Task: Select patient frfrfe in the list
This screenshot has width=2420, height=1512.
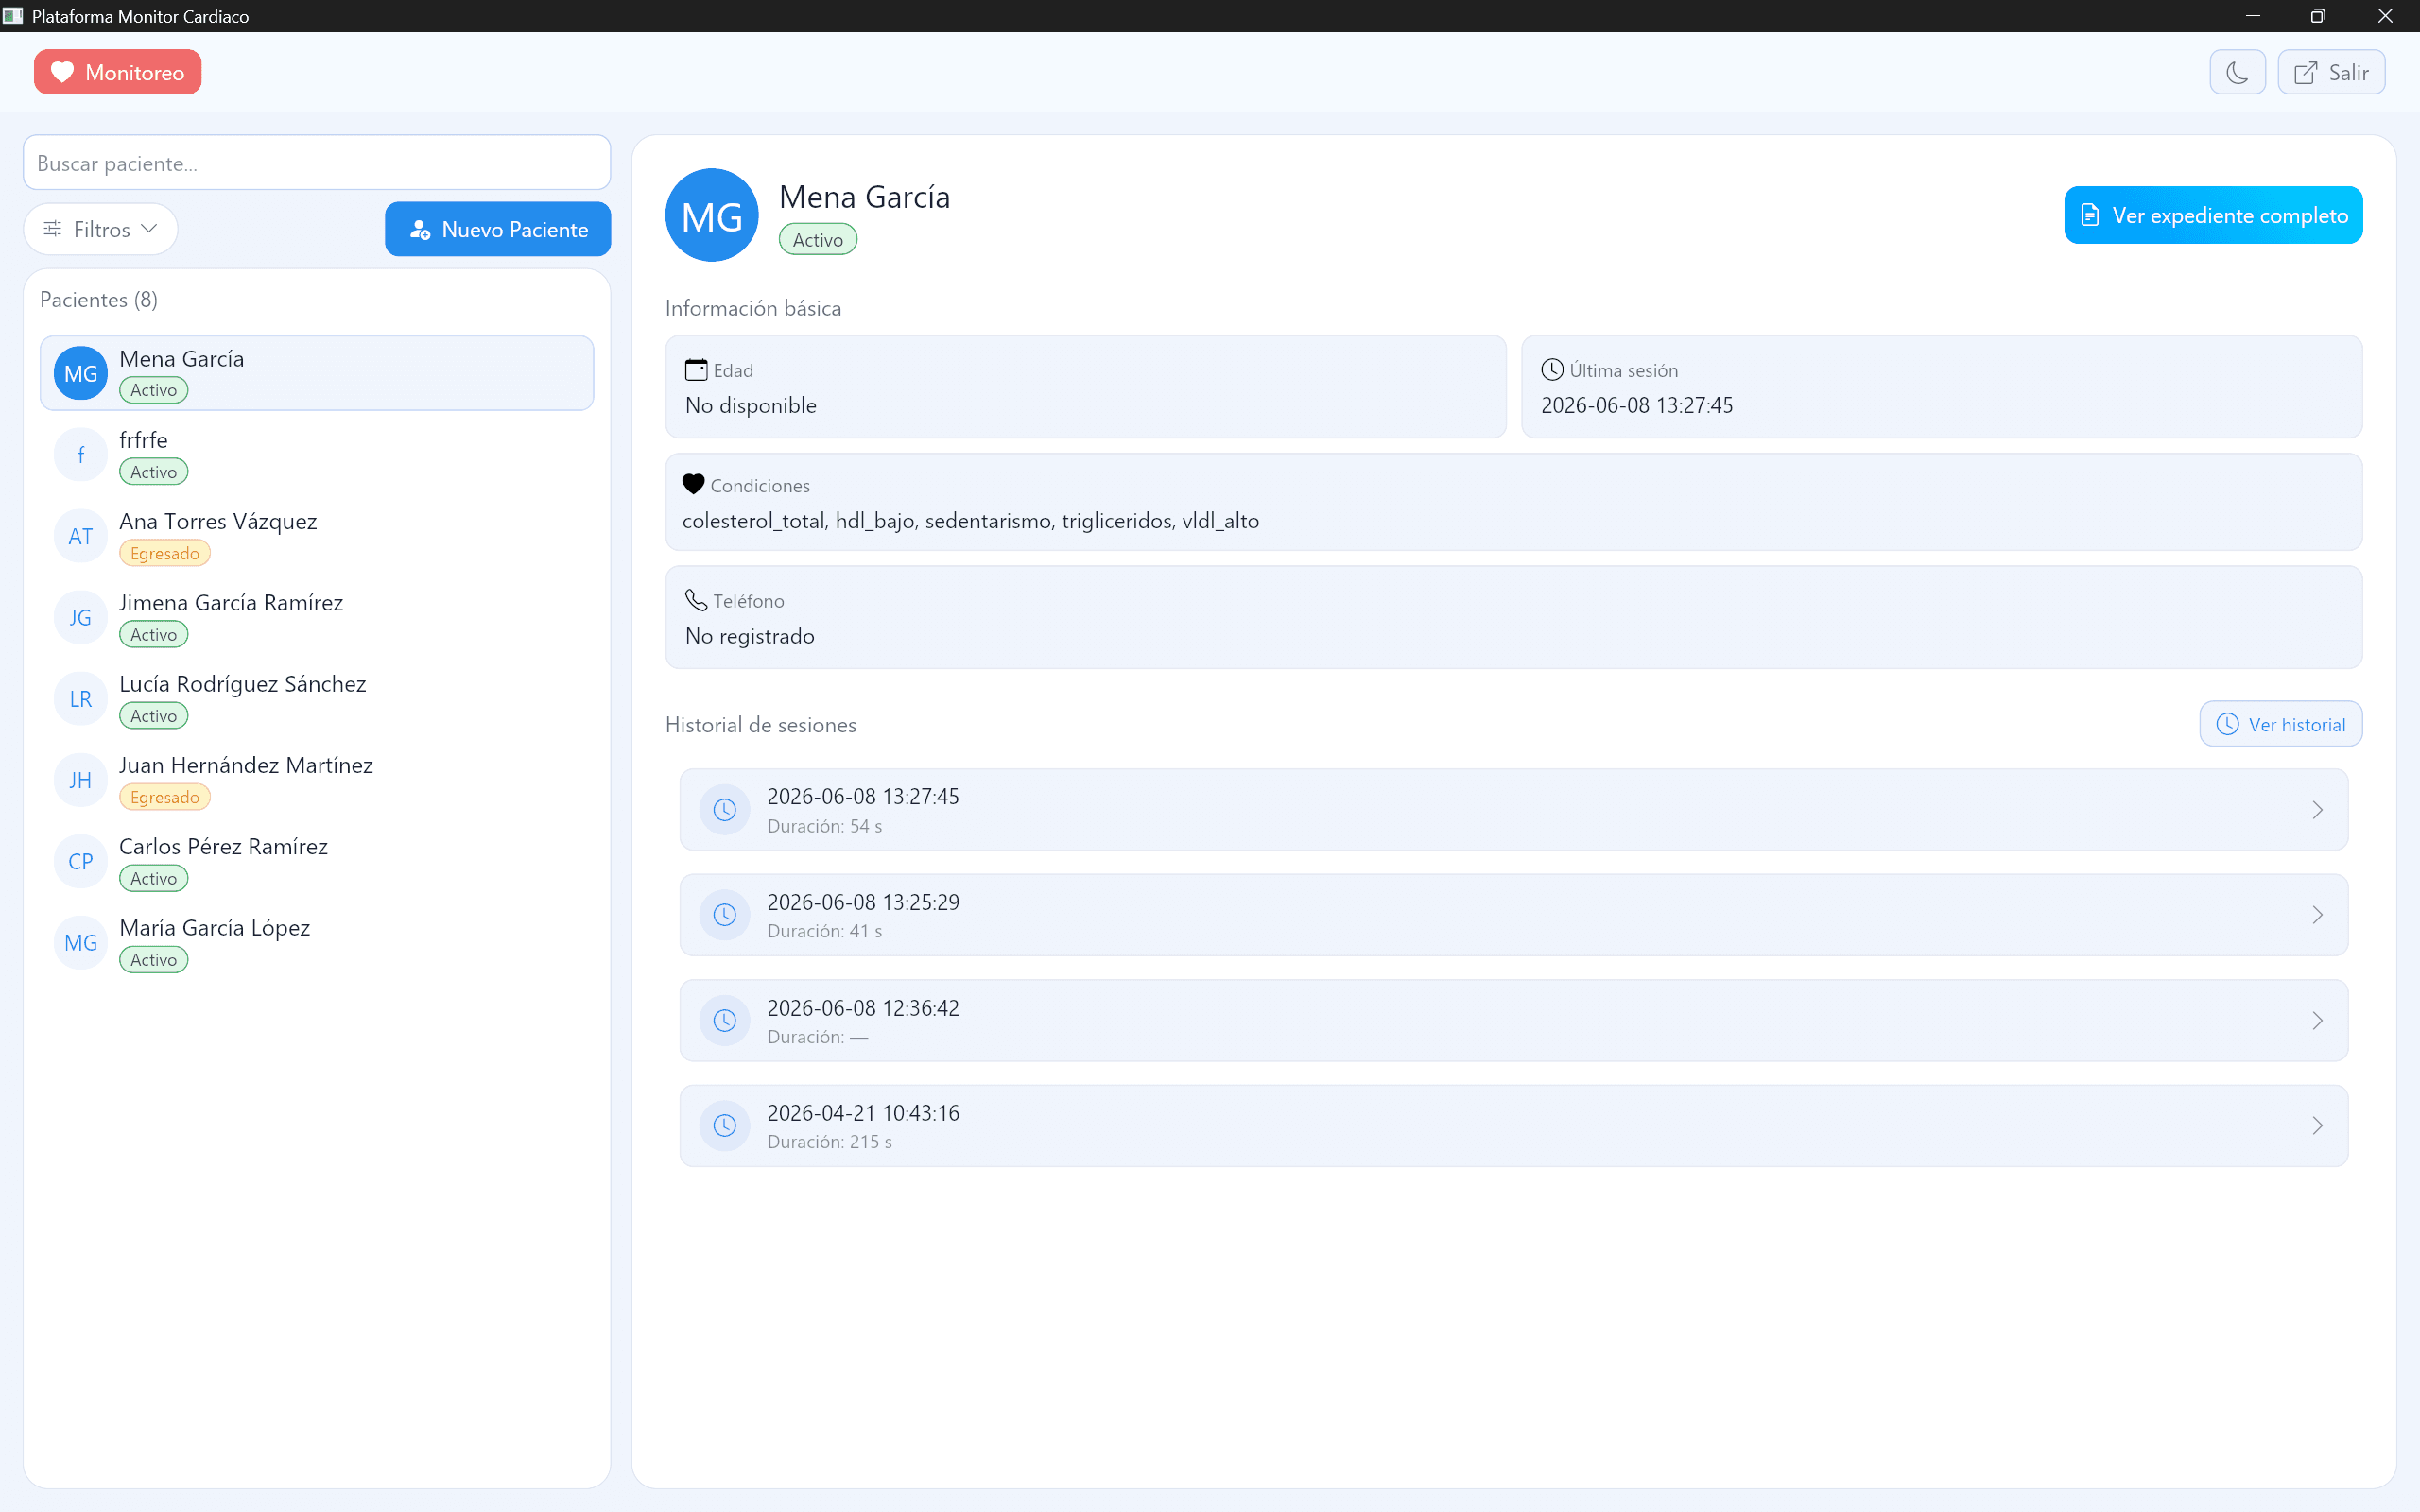Action: pos(317,455)
